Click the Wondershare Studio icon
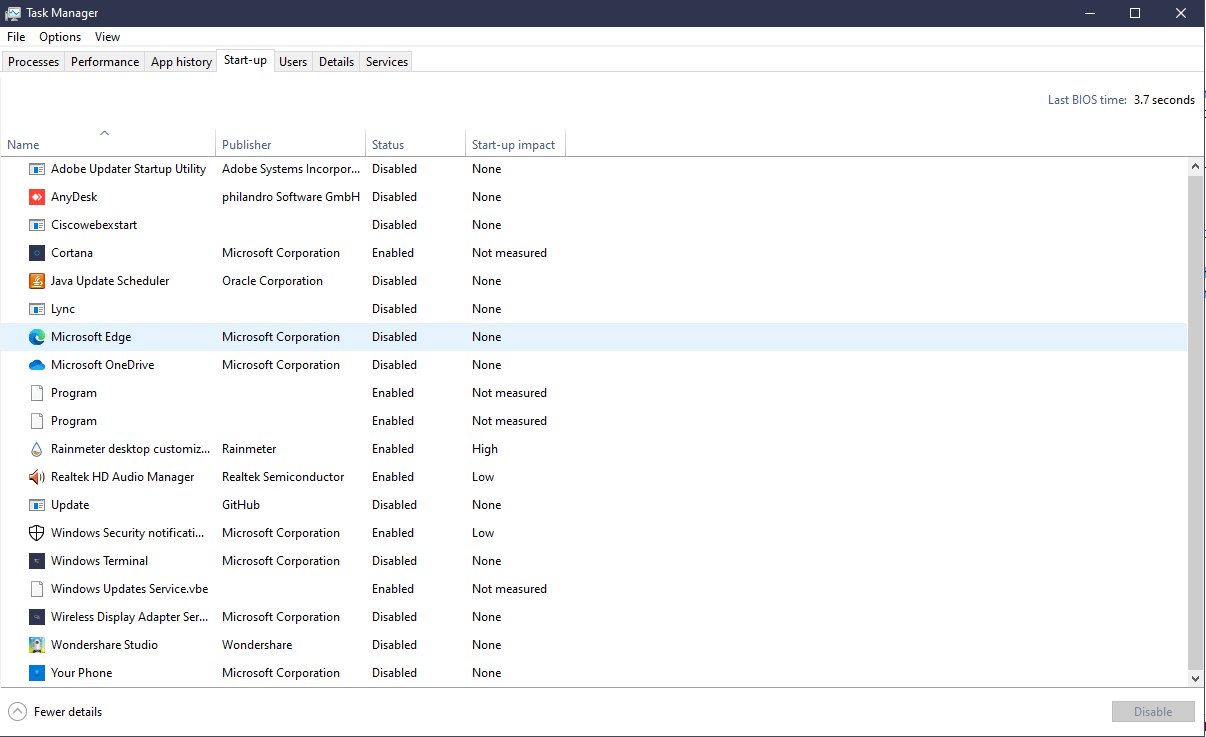The image size is (1206, 737). 37,645
